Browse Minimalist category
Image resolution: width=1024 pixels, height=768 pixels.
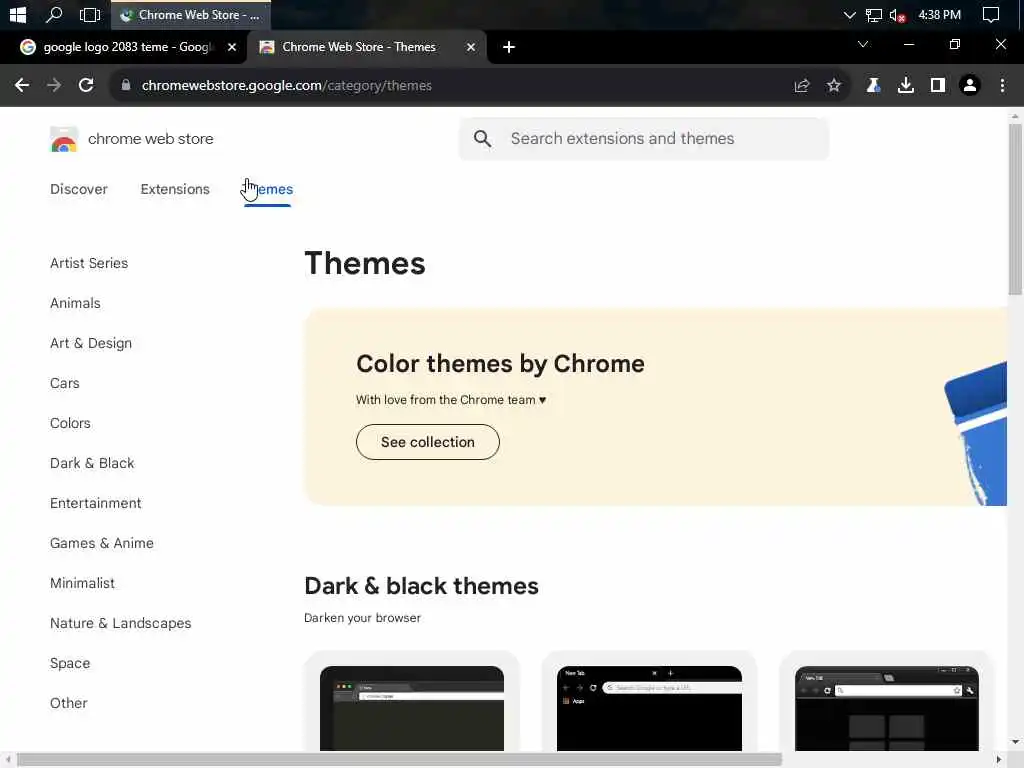click(x=82, y=583)
